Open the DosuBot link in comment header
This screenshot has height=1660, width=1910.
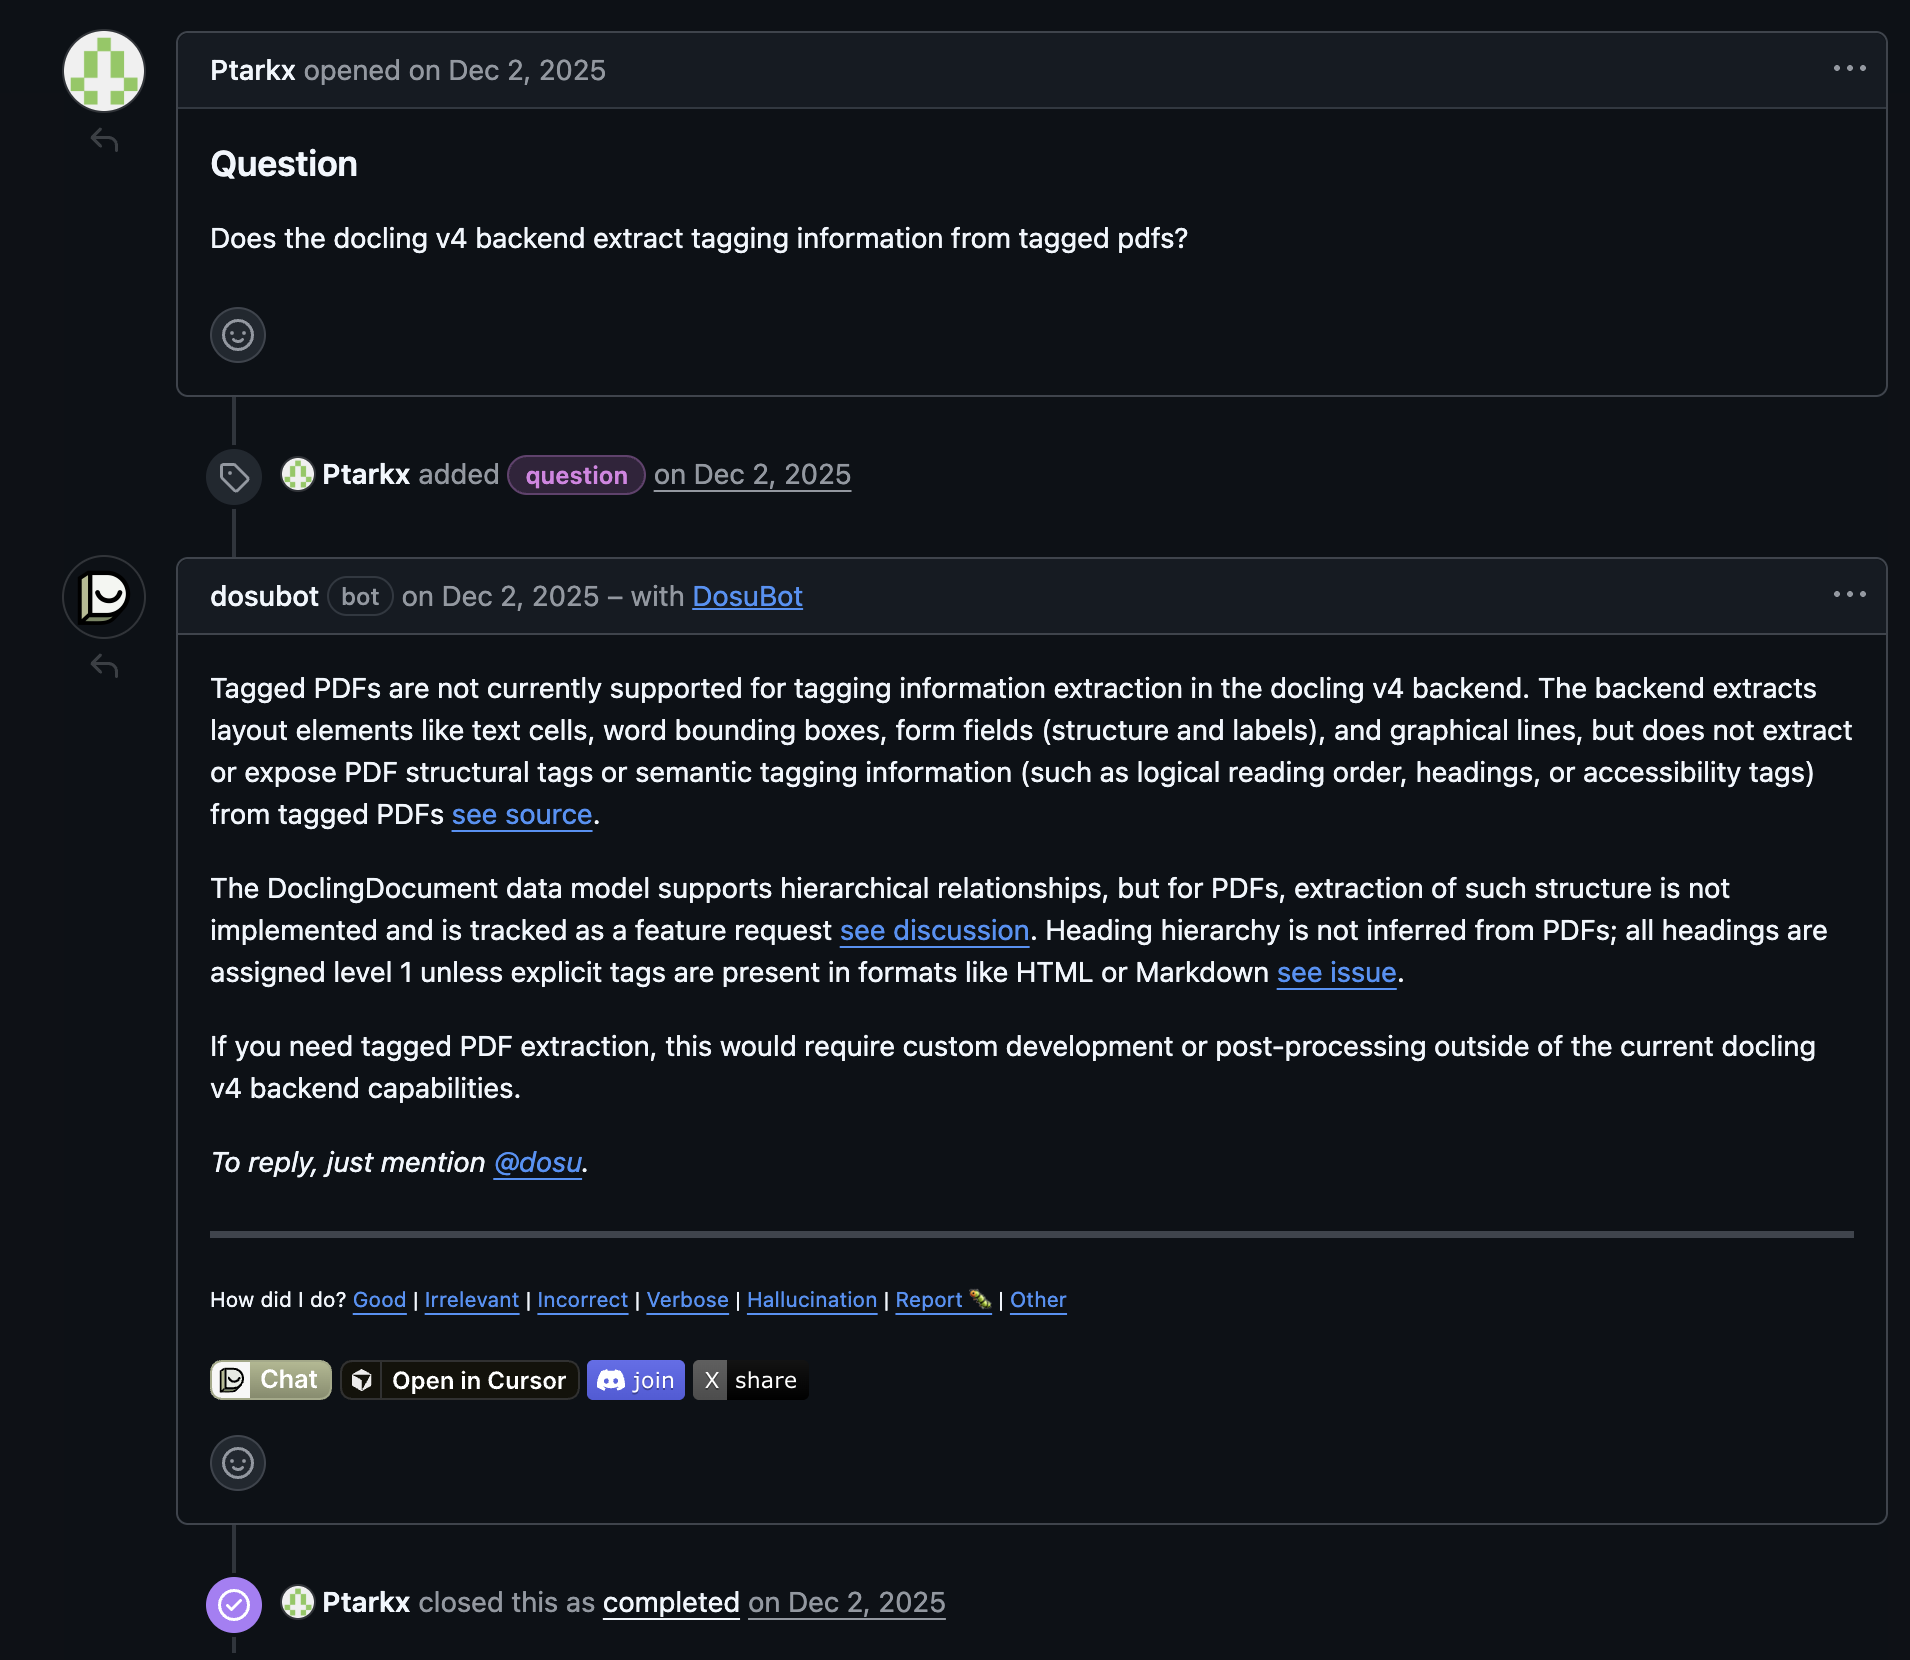[x=747, y=597]
